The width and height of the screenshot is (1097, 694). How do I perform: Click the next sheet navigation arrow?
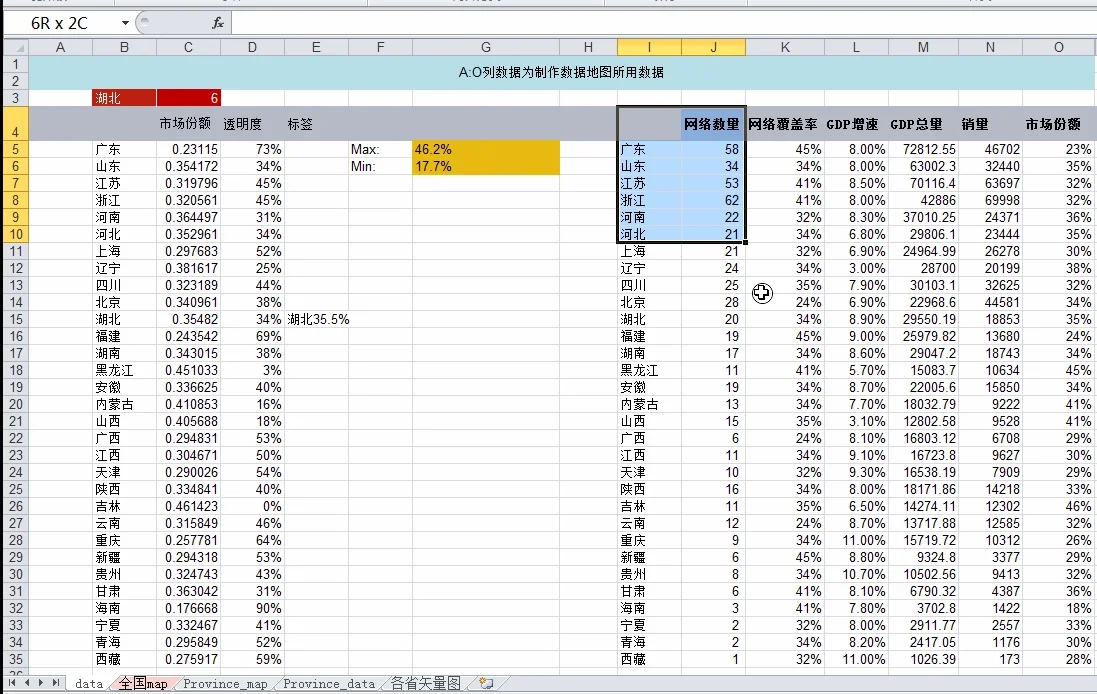click(41, 683)
